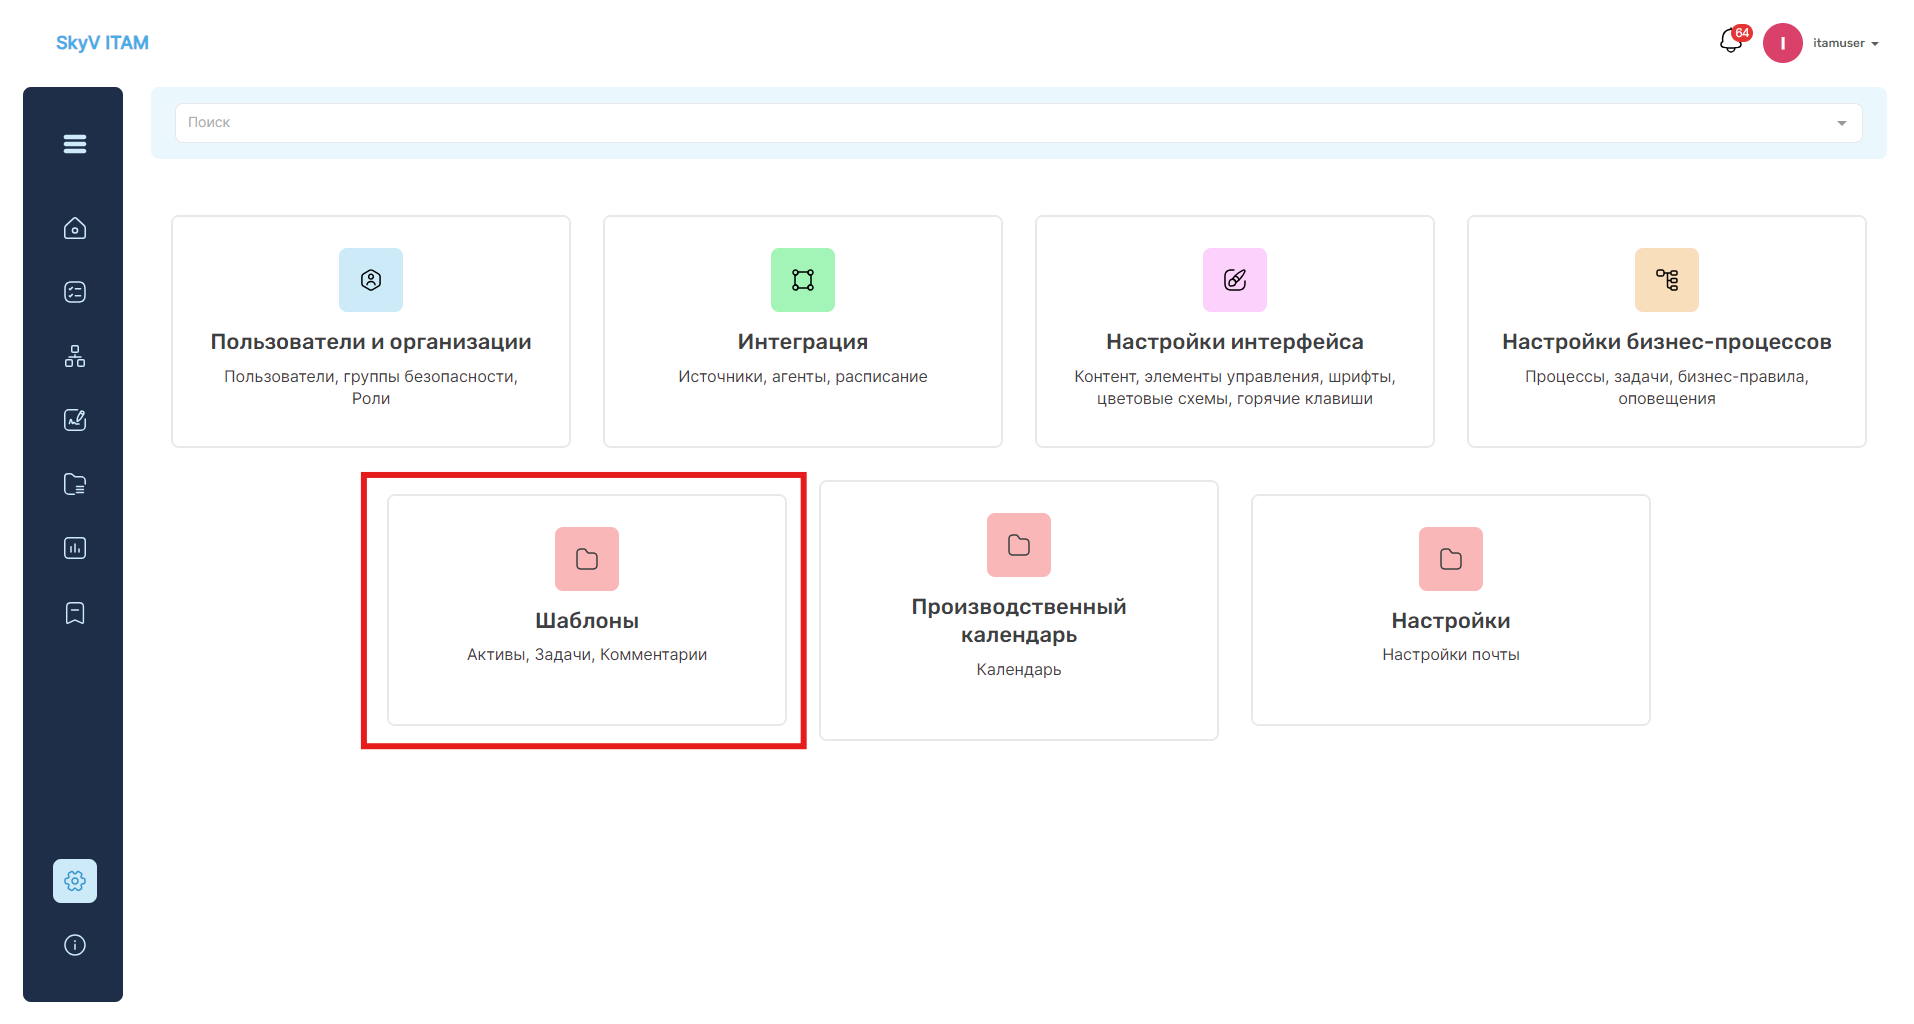Click text 'Источники, агенты, расписание'
Viewport: 1914px width, 1024px height.
point(803,377)
